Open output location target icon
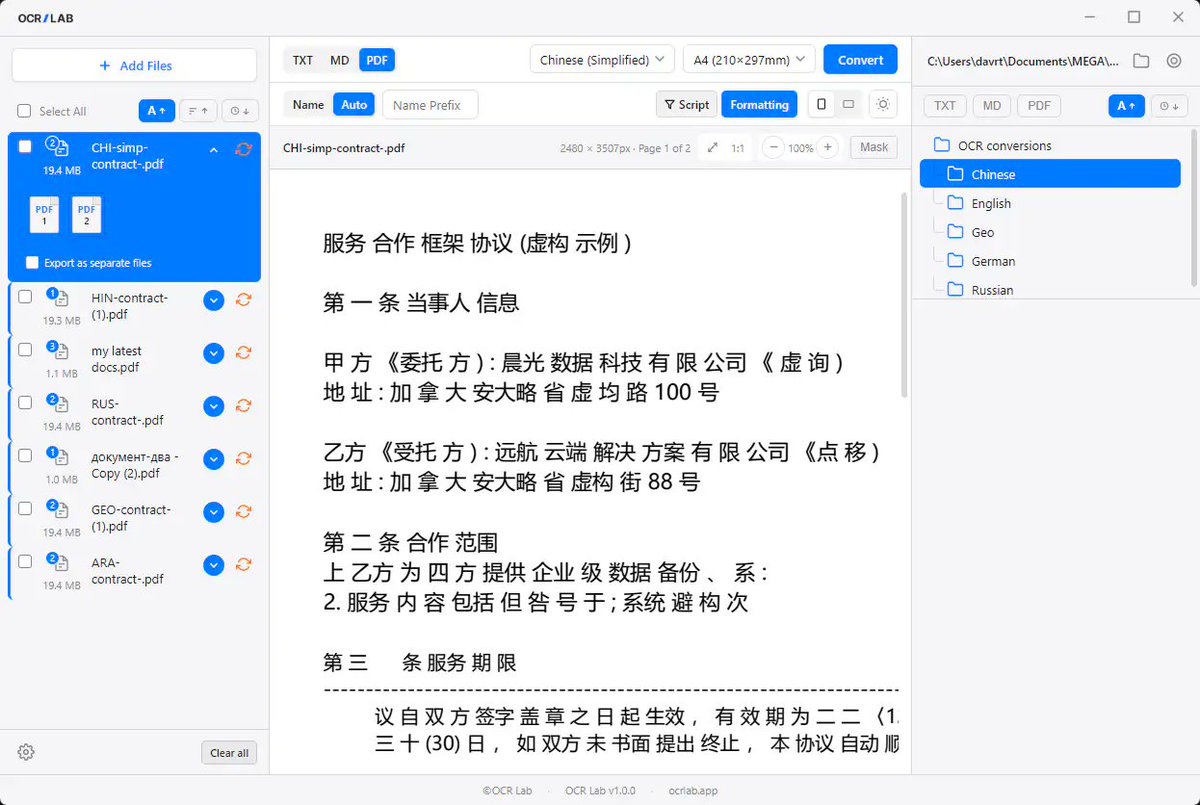 pos(1174,61)
